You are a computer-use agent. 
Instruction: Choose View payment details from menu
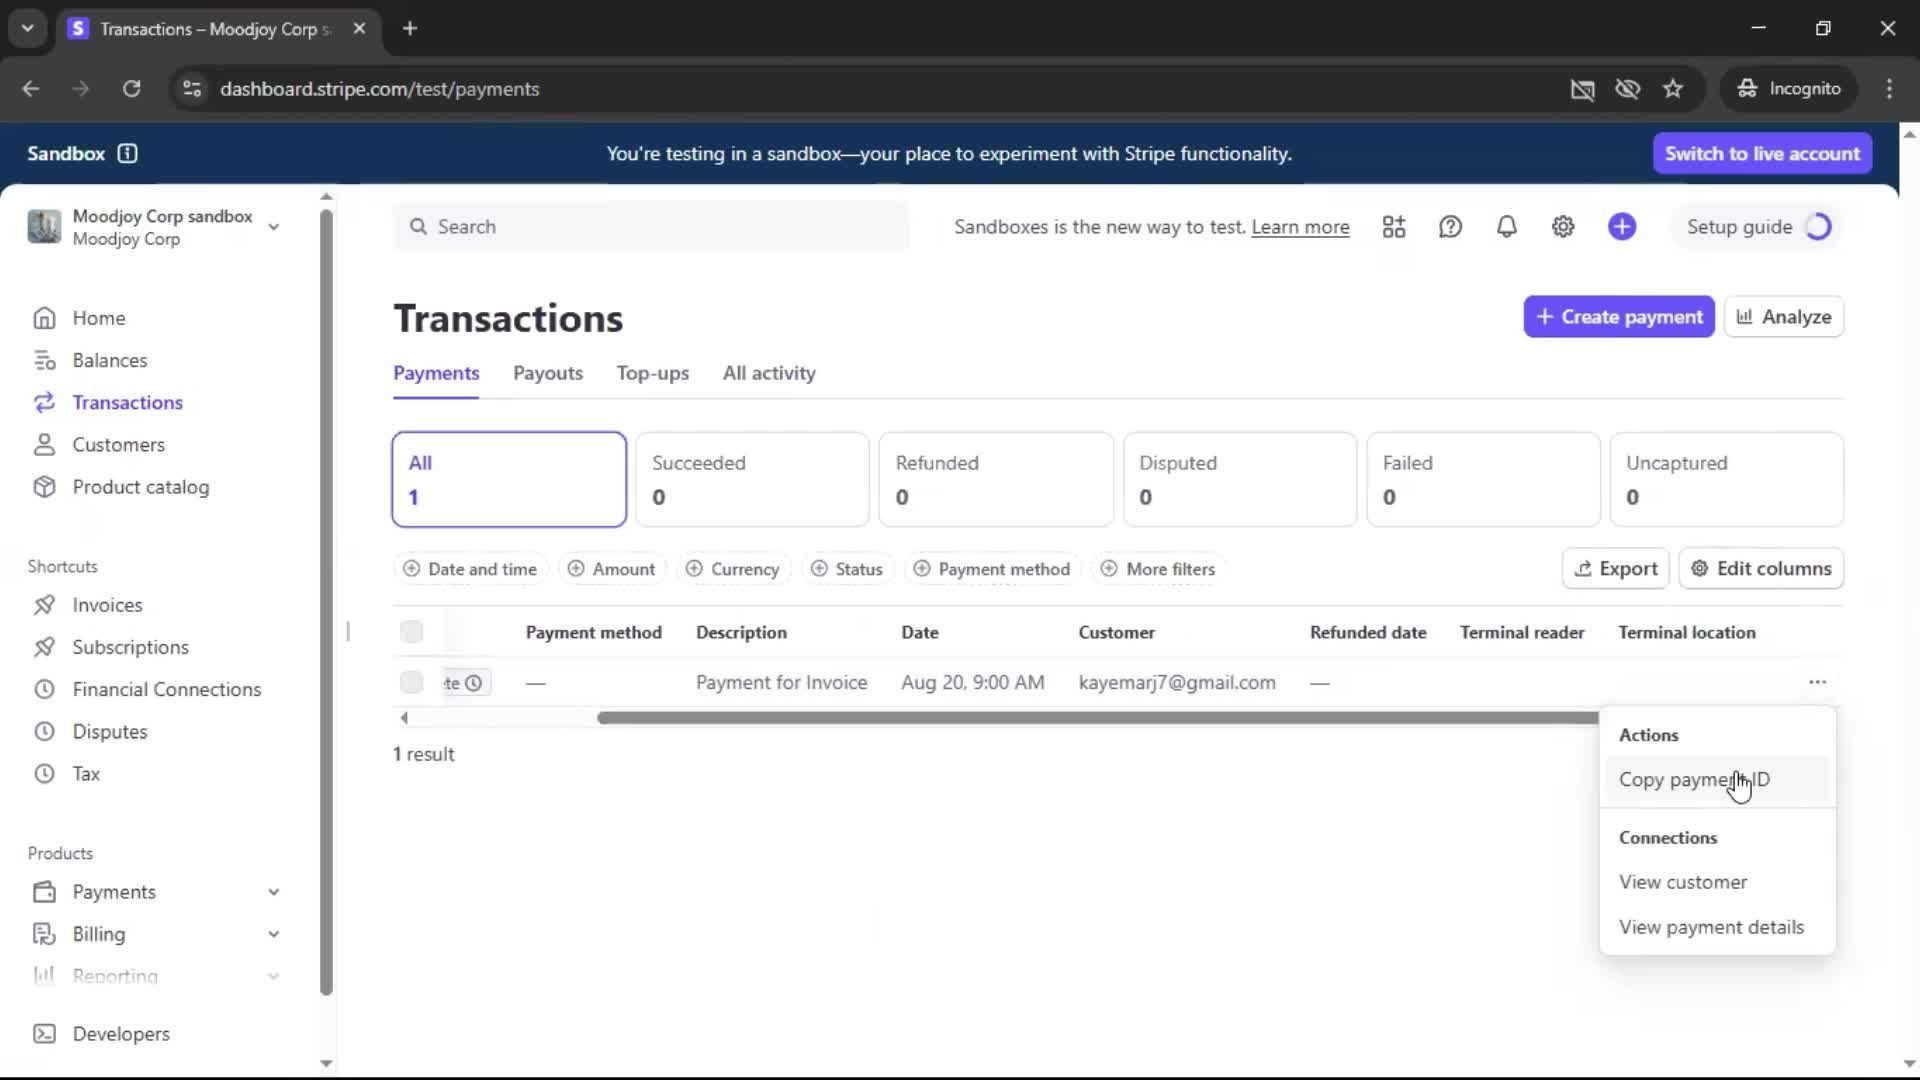pos(1717,927)
